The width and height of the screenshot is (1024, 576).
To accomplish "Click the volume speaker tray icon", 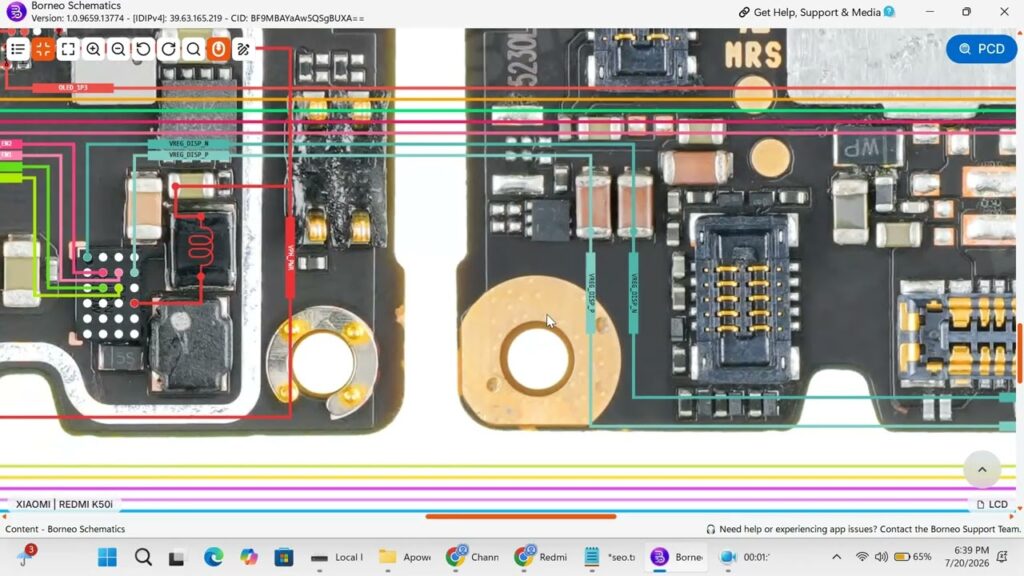I will coord(881,557).
